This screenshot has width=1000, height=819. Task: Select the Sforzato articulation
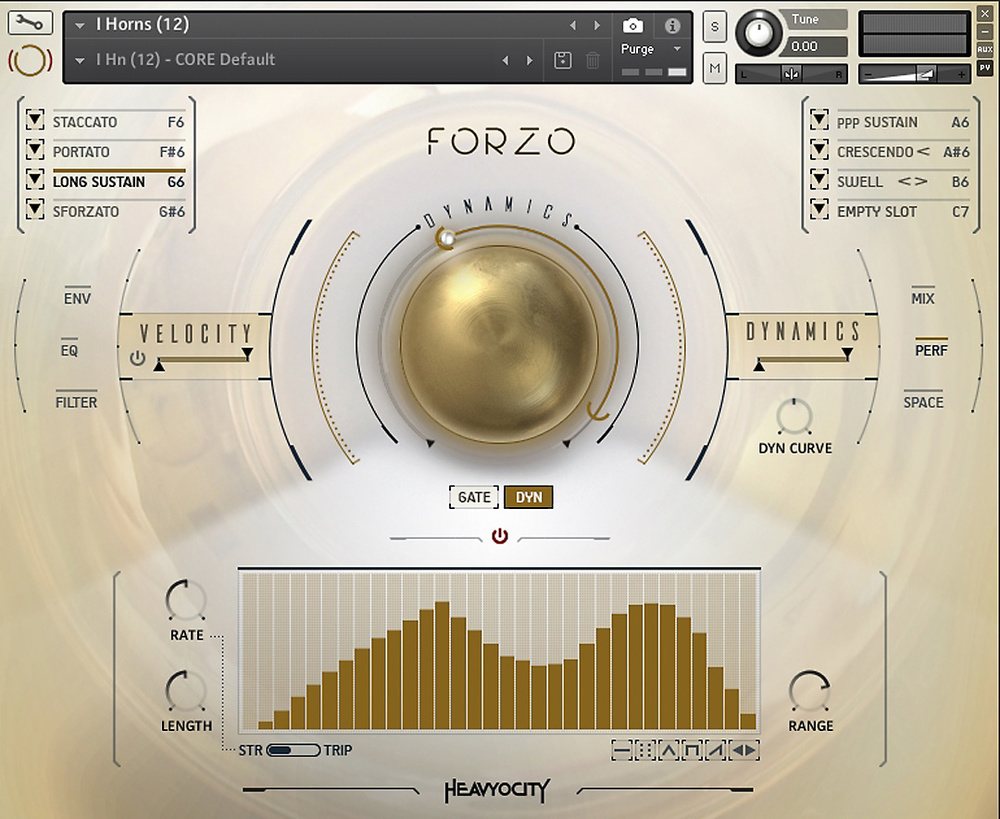(x=86, y=212)
